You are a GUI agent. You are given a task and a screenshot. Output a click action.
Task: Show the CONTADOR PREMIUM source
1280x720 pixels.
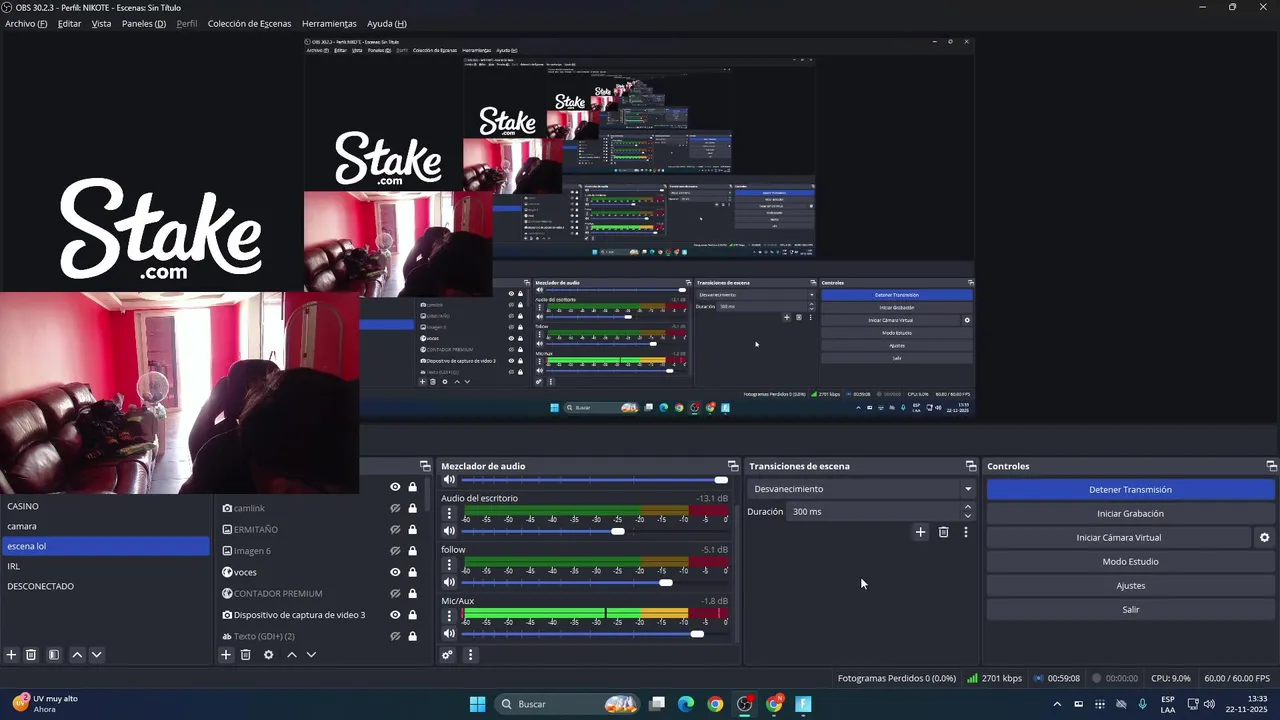[395, 593]
